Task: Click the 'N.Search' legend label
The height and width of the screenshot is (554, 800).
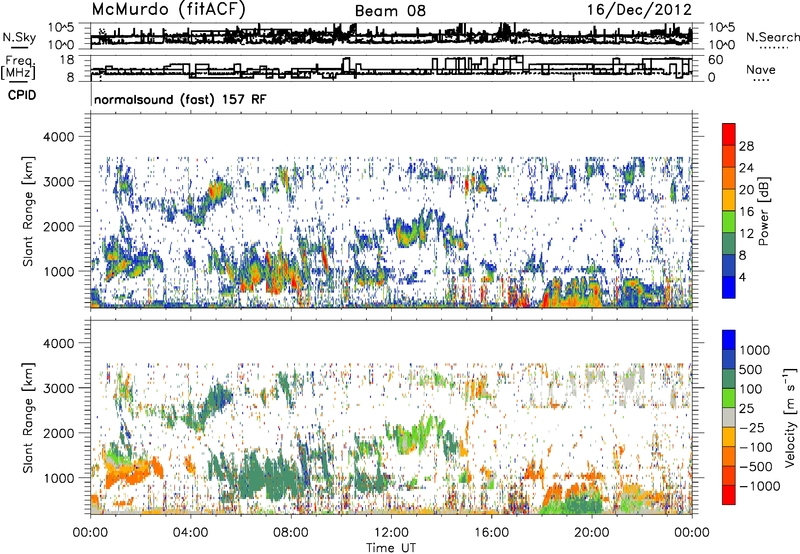Action: (x=772, y=37)
